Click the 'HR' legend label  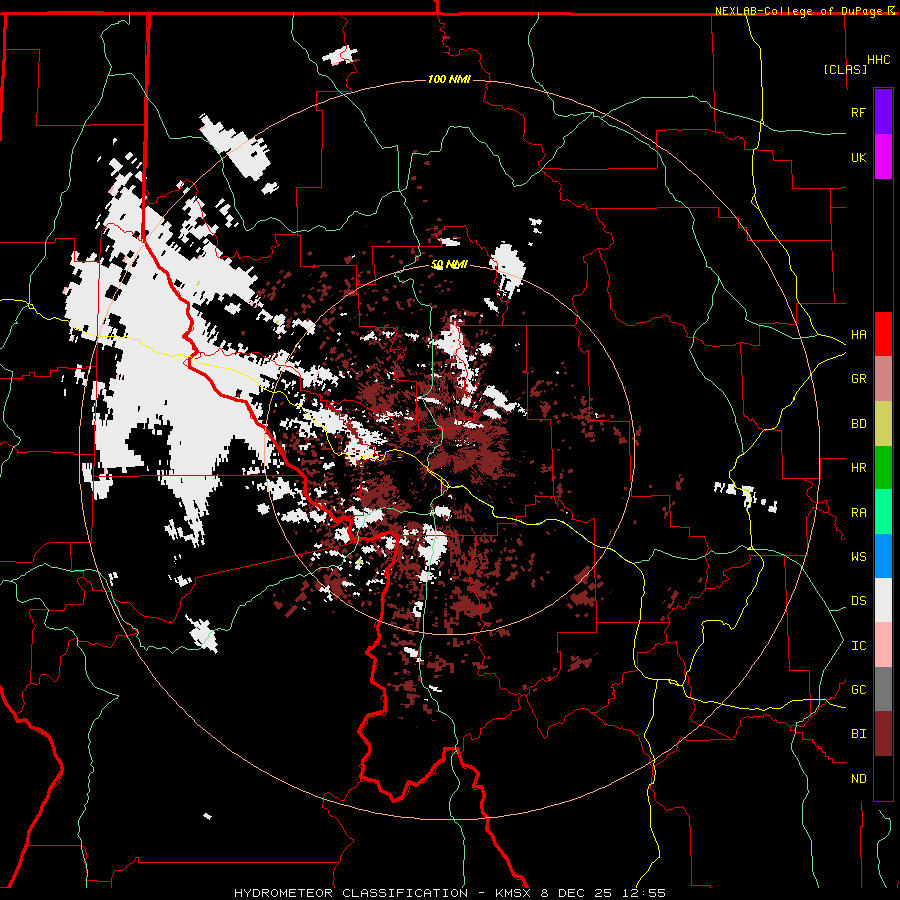[858, 468]
